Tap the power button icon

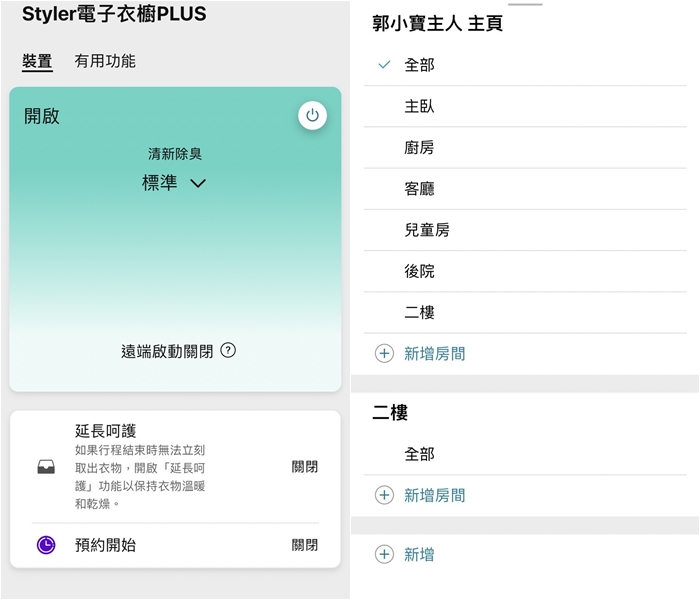(x=312, y=116)
